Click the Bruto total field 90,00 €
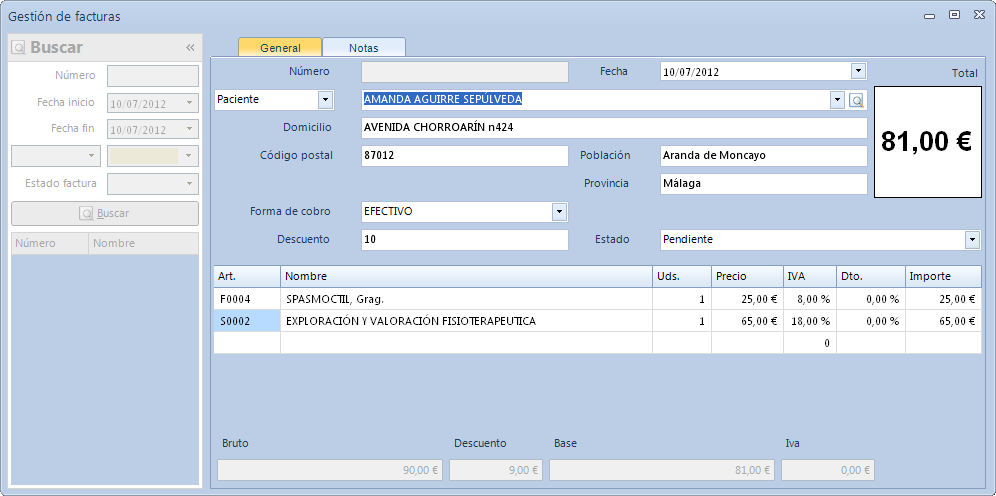996x496 pixels. coord(330,470)
